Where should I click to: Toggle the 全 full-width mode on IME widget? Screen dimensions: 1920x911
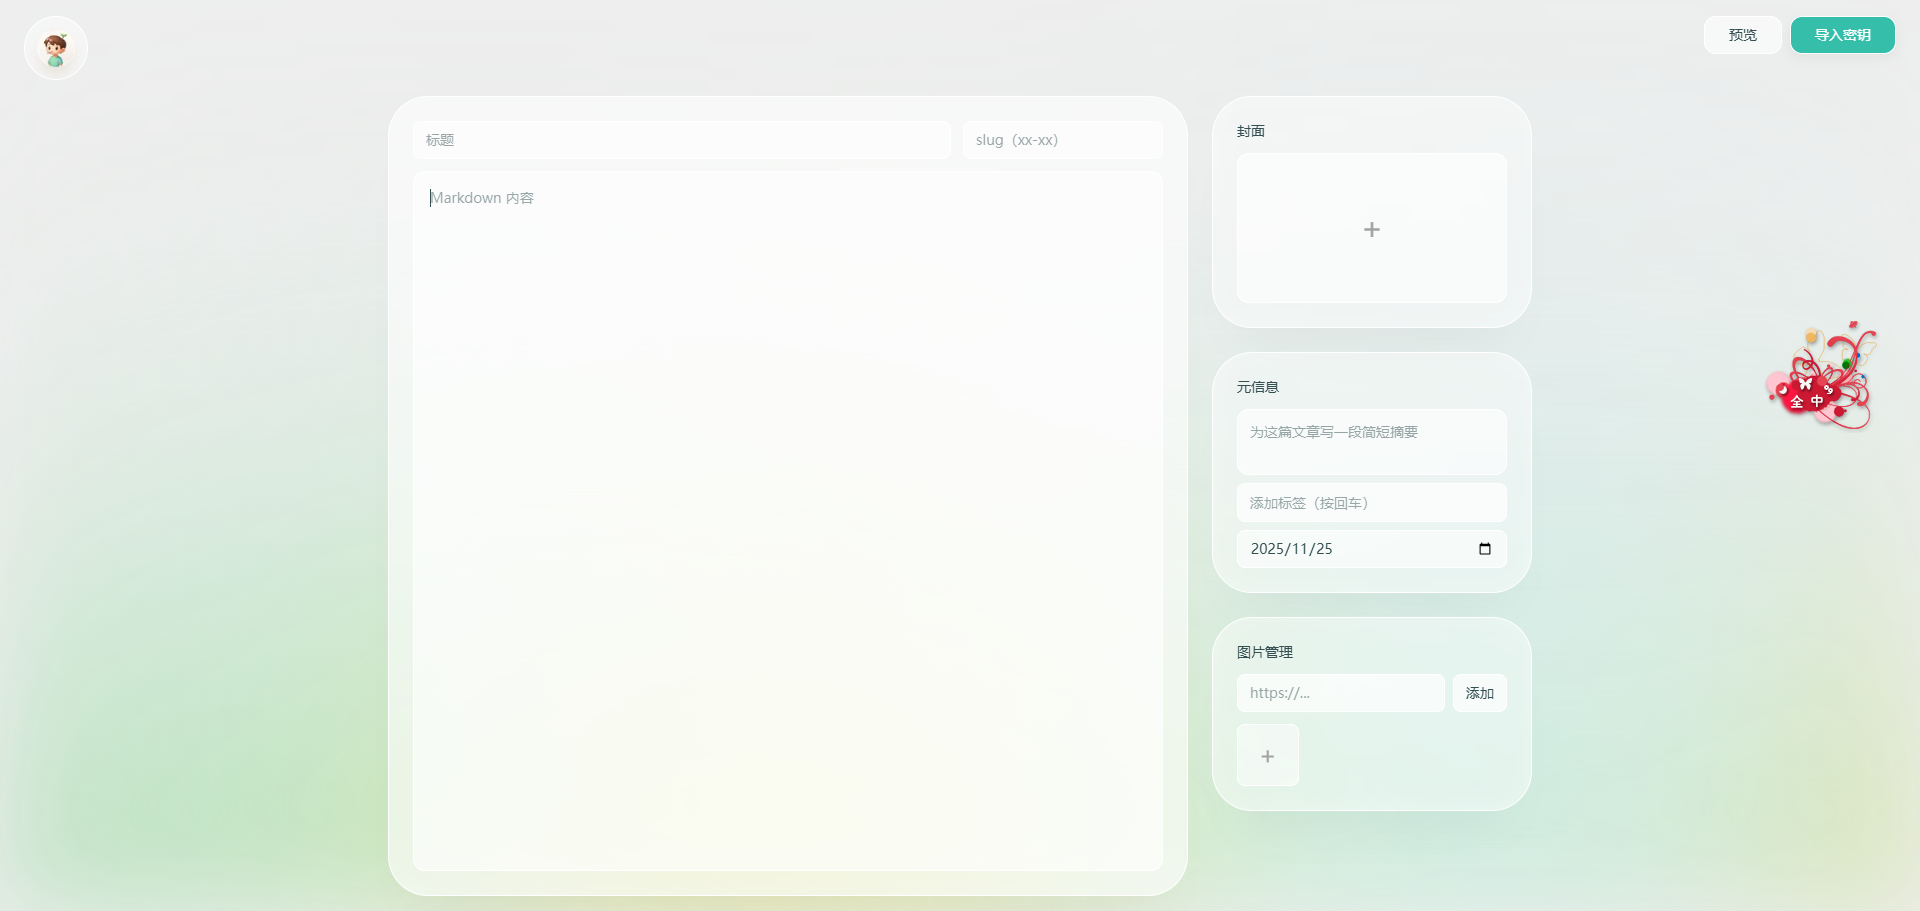(x=1797, y=402)
